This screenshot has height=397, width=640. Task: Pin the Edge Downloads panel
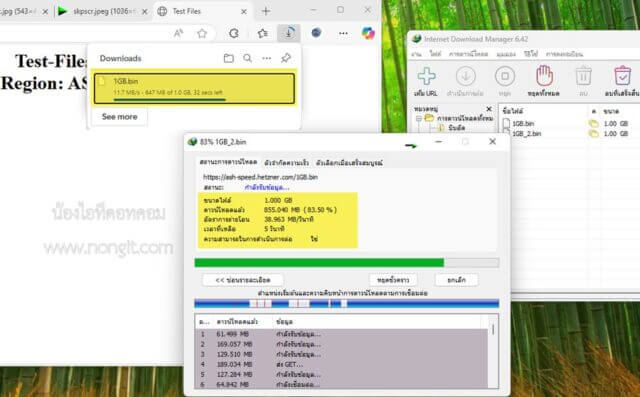point(286,58)
